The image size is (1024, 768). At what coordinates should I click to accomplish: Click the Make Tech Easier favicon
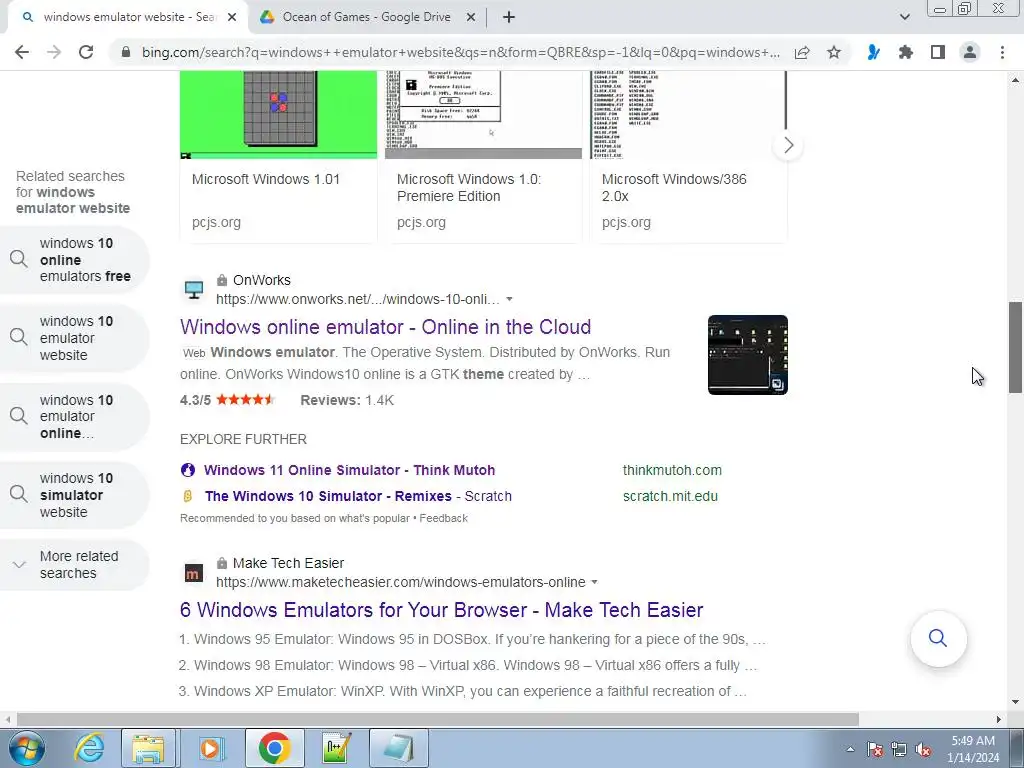[193, 573]
